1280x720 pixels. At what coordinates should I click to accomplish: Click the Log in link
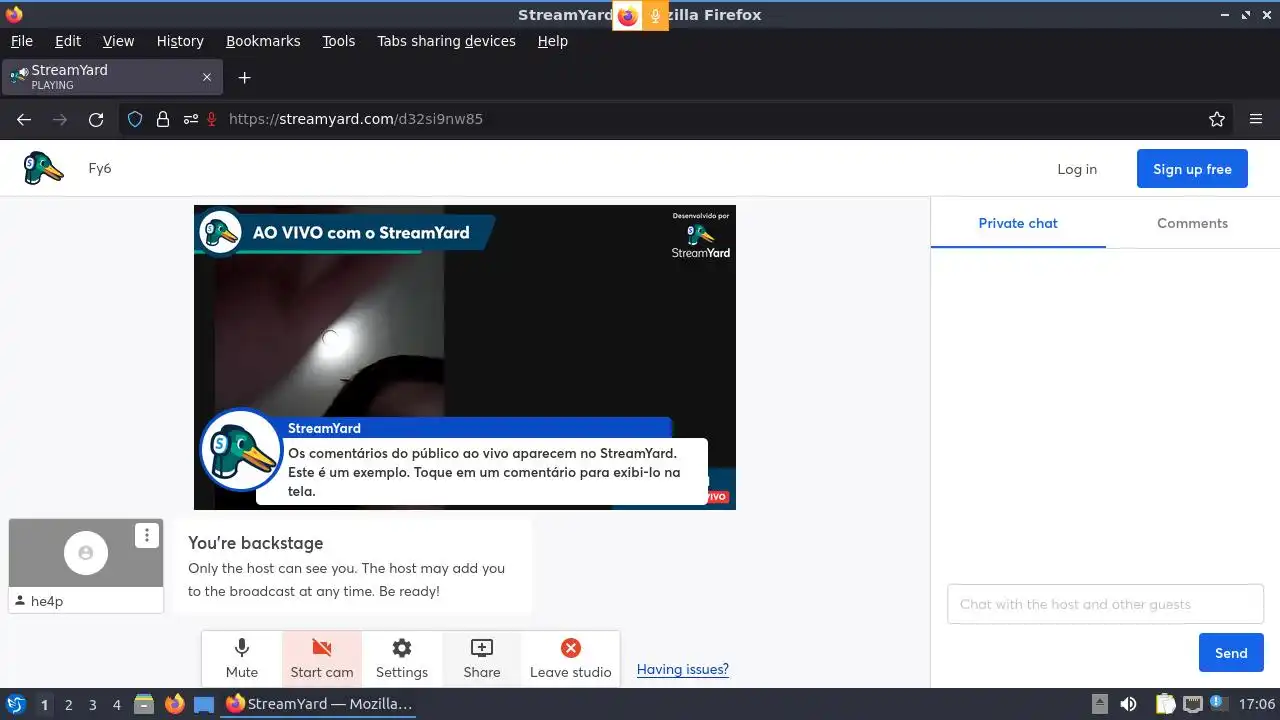[1077, 169]
